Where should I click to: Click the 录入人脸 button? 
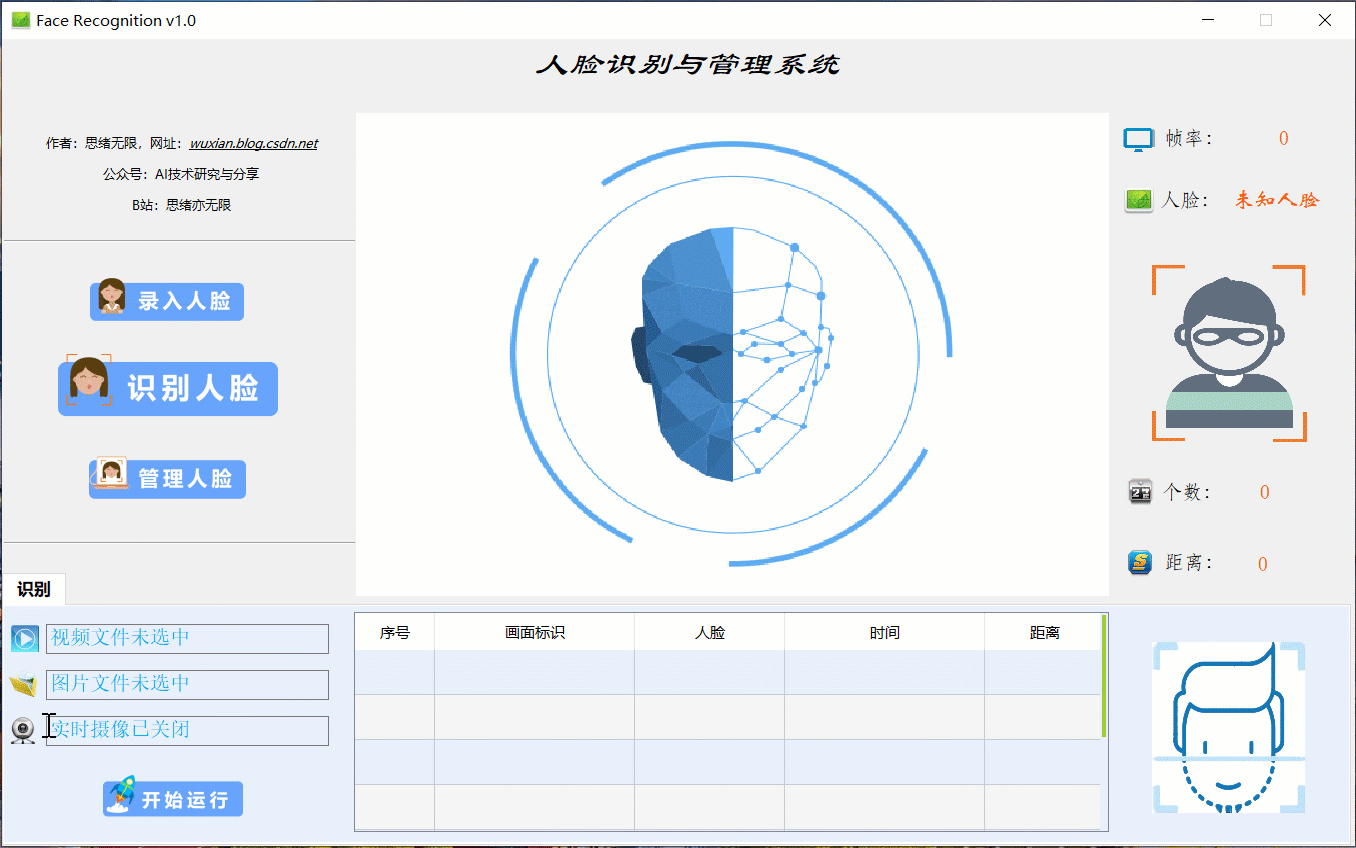[167, 300]
